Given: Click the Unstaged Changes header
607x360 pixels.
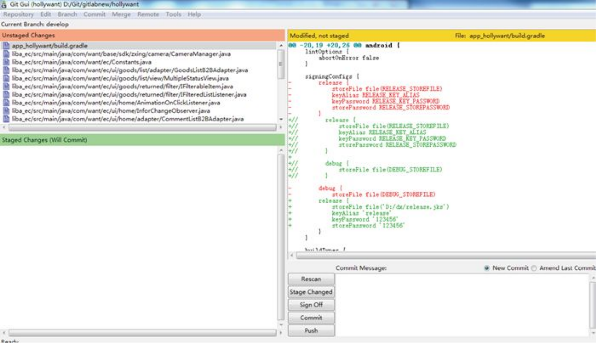Looking at the screenshot, I should pyautogui.click(x=142, y=35).
